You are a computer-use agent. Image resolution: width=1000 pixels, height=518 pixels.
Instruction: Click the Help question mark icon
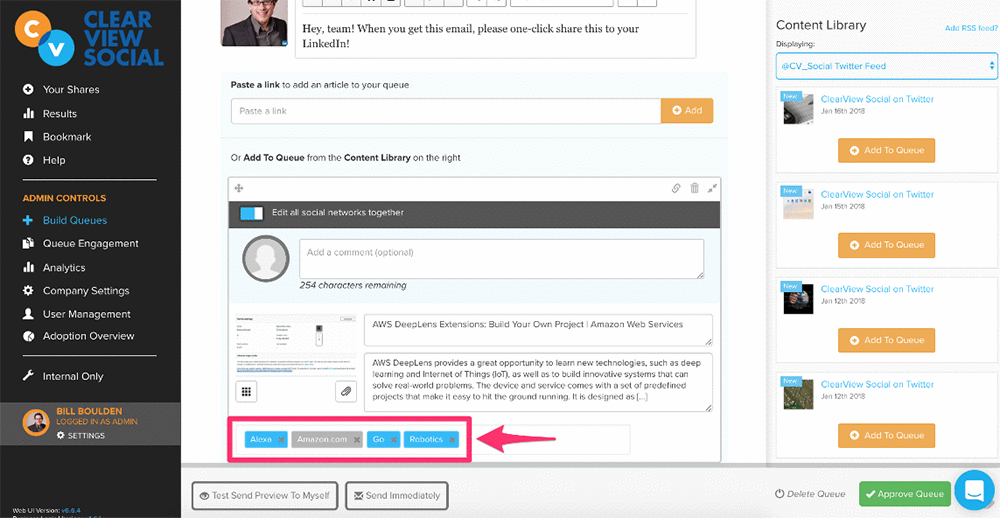click(28, 160)
